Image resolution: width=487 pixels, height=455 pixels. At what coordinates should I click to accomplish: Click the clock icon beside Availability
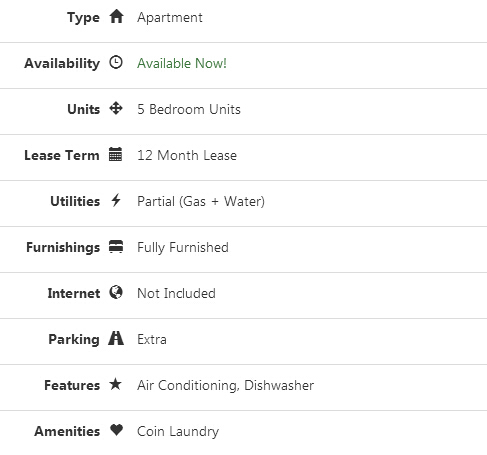(x=116, y=62)
